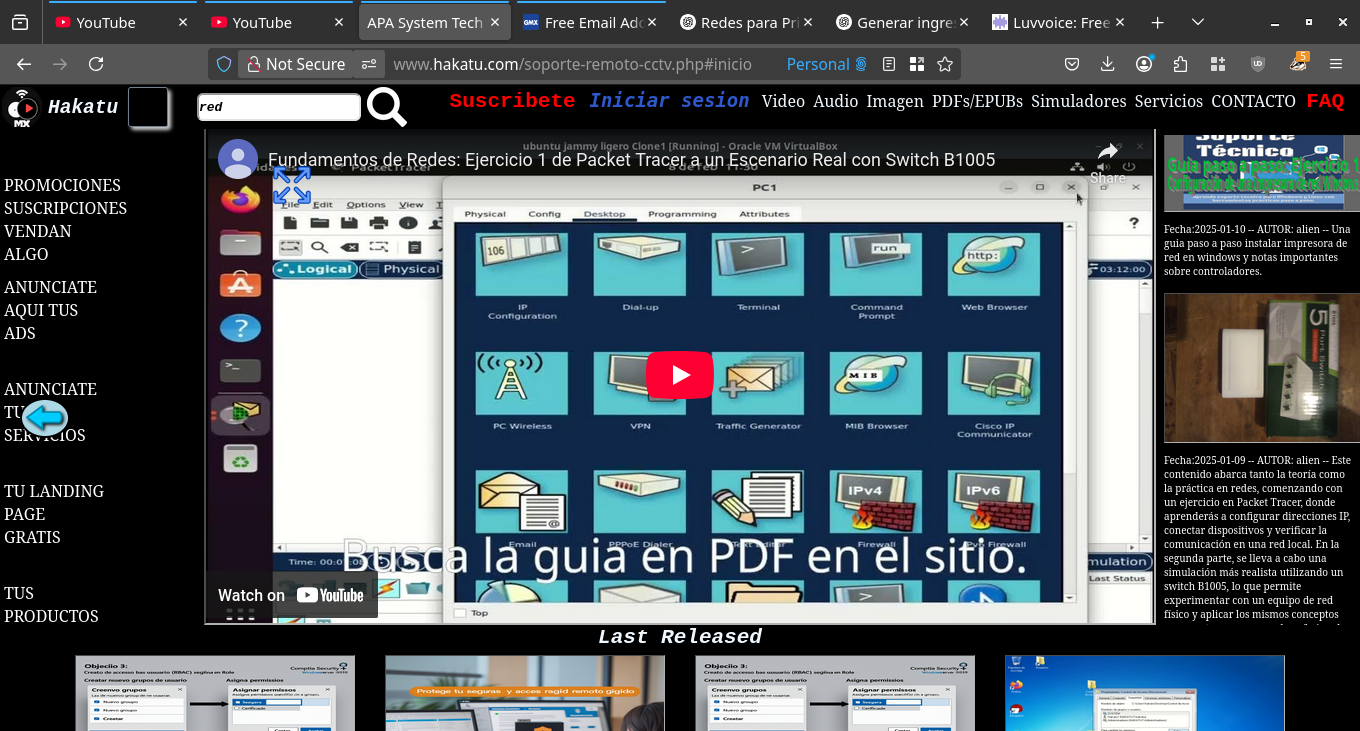The height and width of the screenshot is (731, 1360).
Task: Reload the page using the refresh icon
Action: [96, 64]
